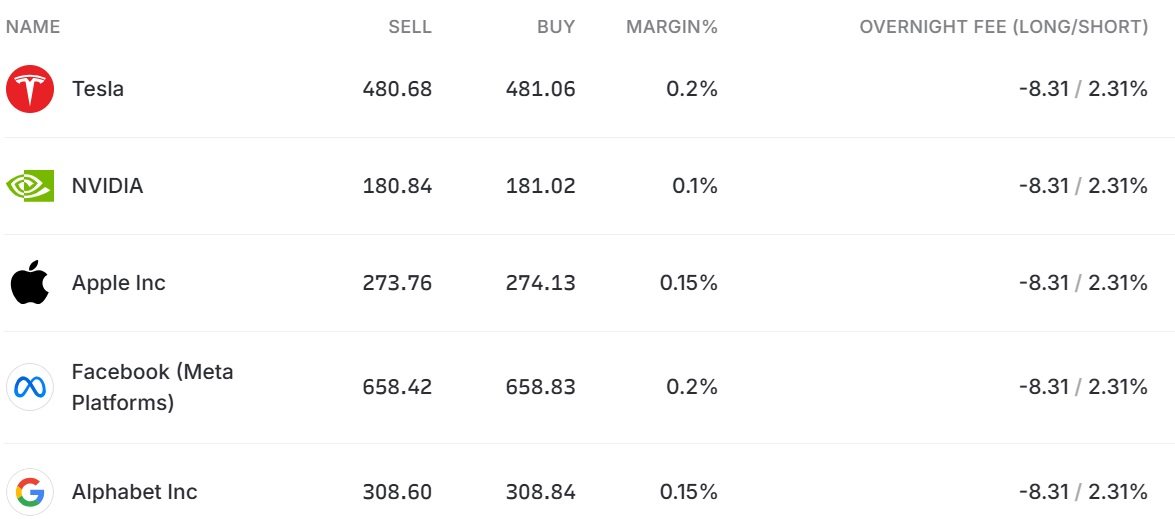Click Apple sell price 273.76
Viewport: 1175px width, 519px height.
click(x=397, y=283)
